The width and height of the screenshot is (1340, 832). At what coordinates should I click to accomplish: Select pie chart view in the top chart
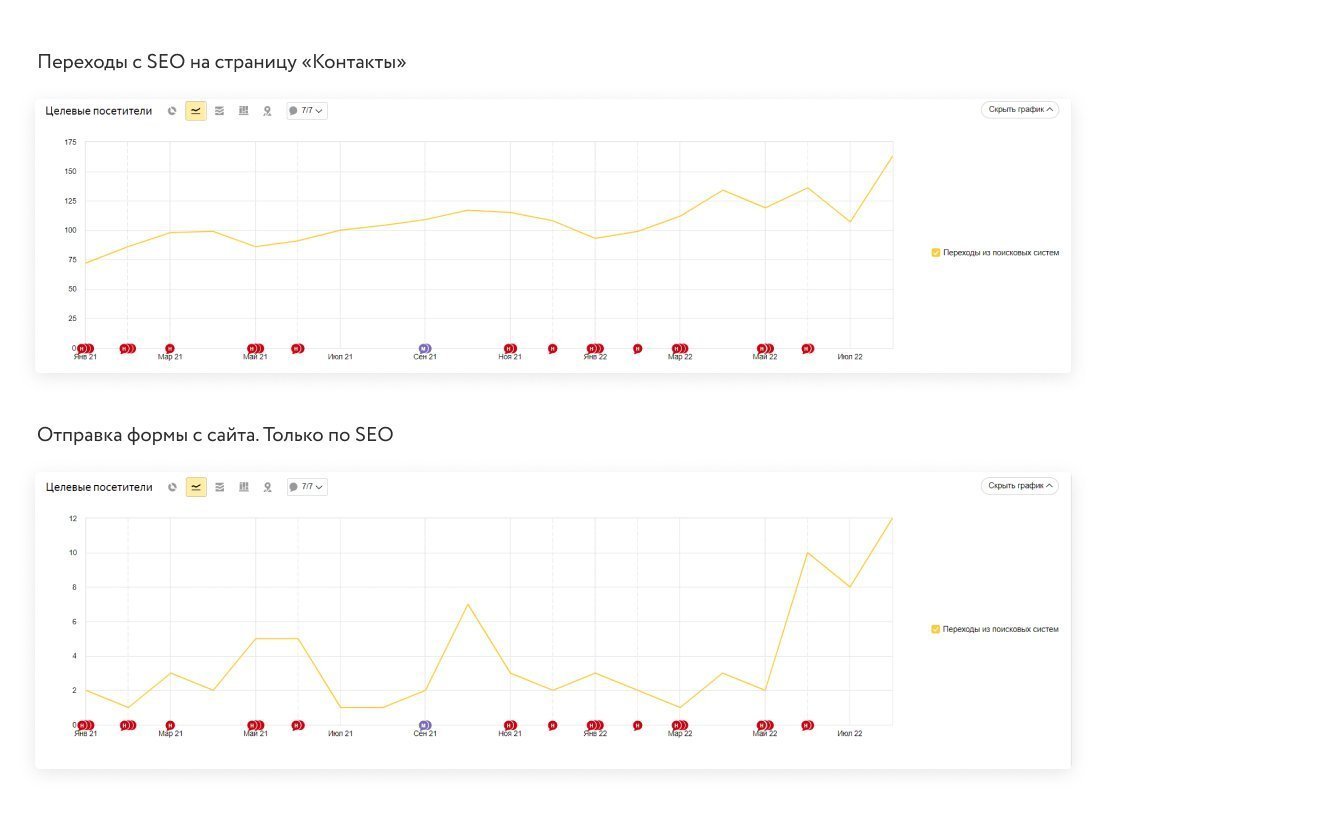[x=172, y=111]
